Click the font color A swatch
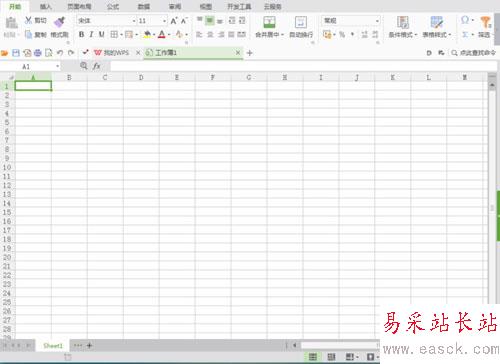Viewport: 500px width, 364px height. 162,34
